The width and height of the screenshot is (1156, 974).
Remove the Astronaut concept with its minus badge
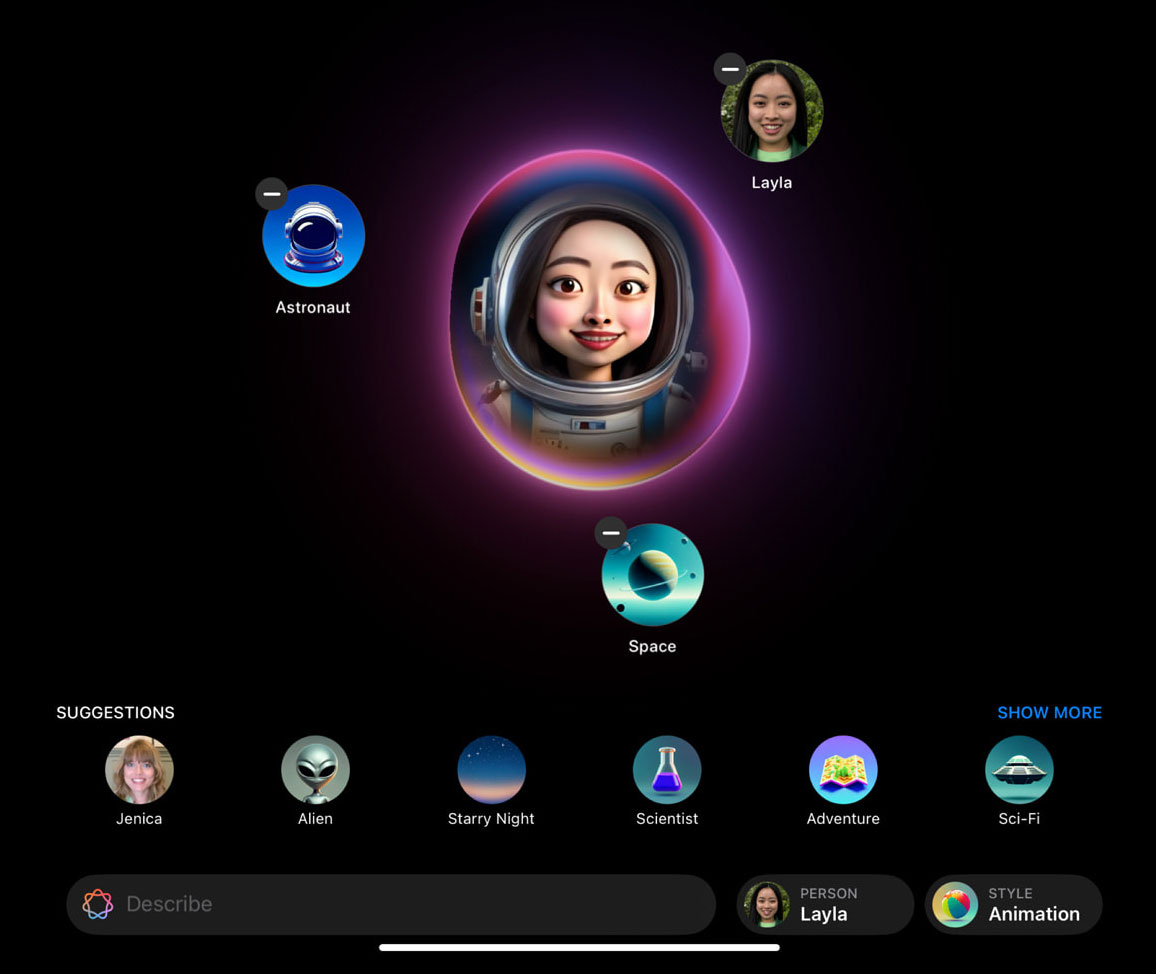coord(272,194)
